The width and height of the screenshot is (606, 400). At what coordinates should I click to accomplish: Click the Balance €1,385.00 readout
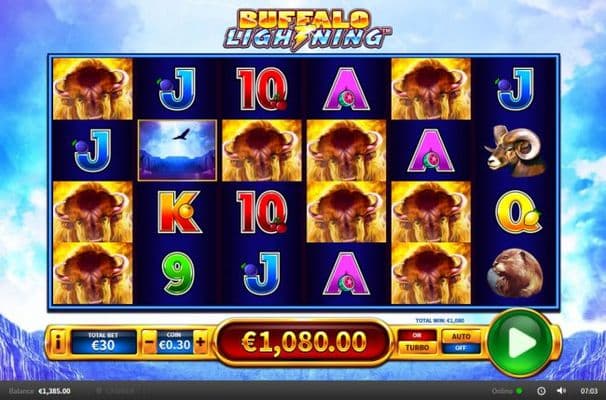(x=39, y=391)
